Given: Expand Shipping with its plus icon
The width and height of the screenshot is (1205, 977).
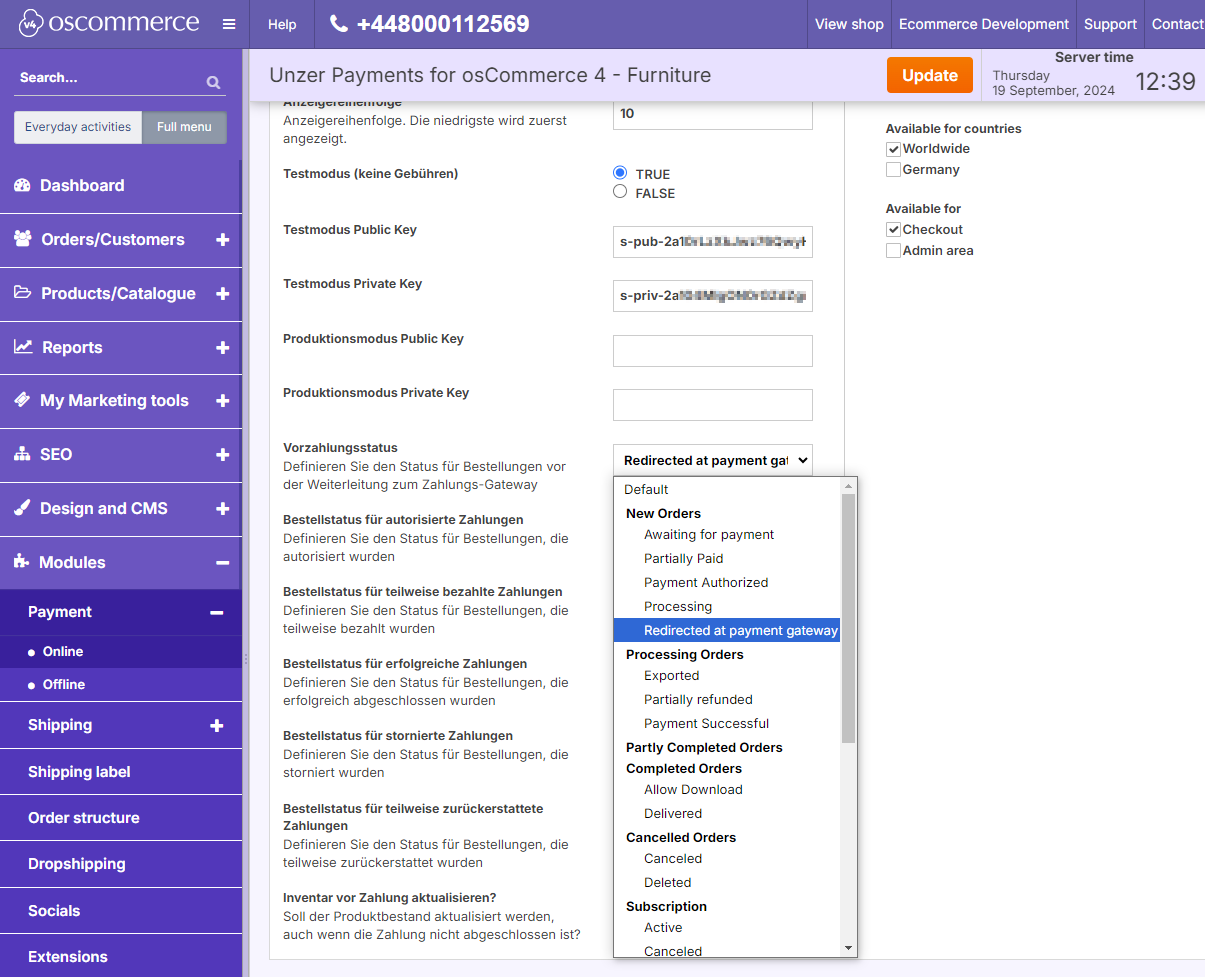Looking at the screenshot, I should tap(216, 726).
